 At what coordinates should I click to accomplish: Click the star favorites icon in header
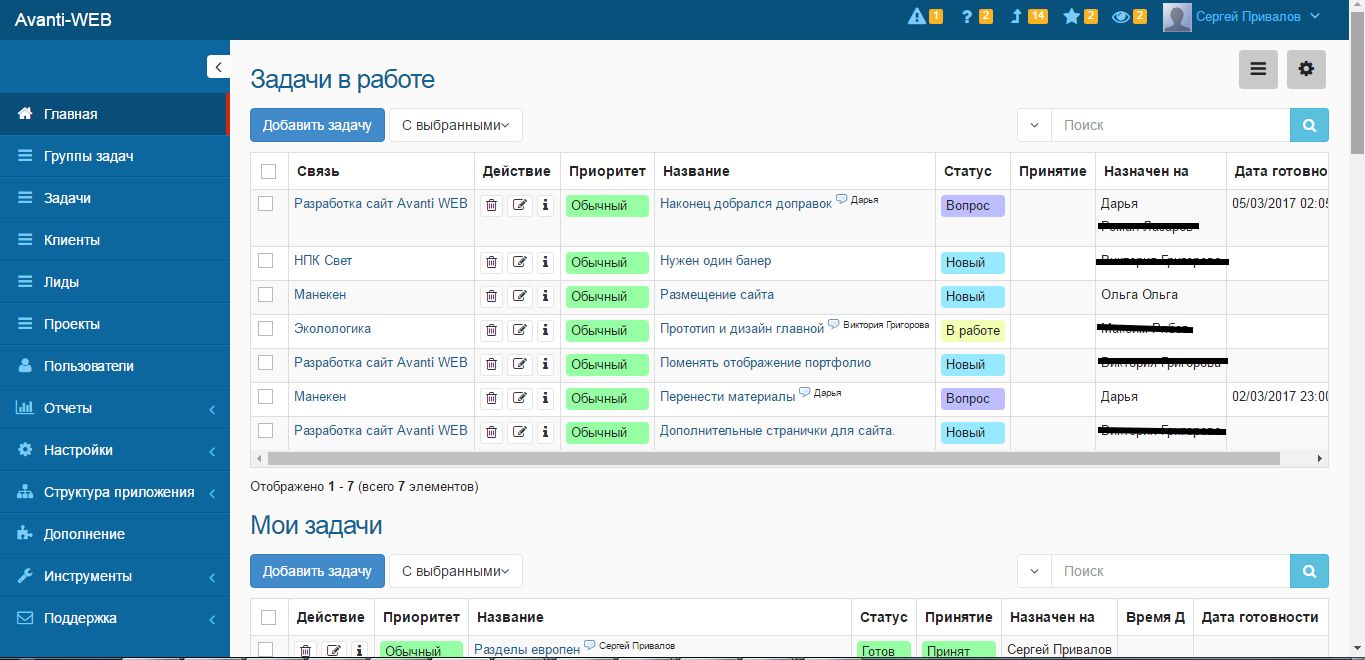(1071, 16)
